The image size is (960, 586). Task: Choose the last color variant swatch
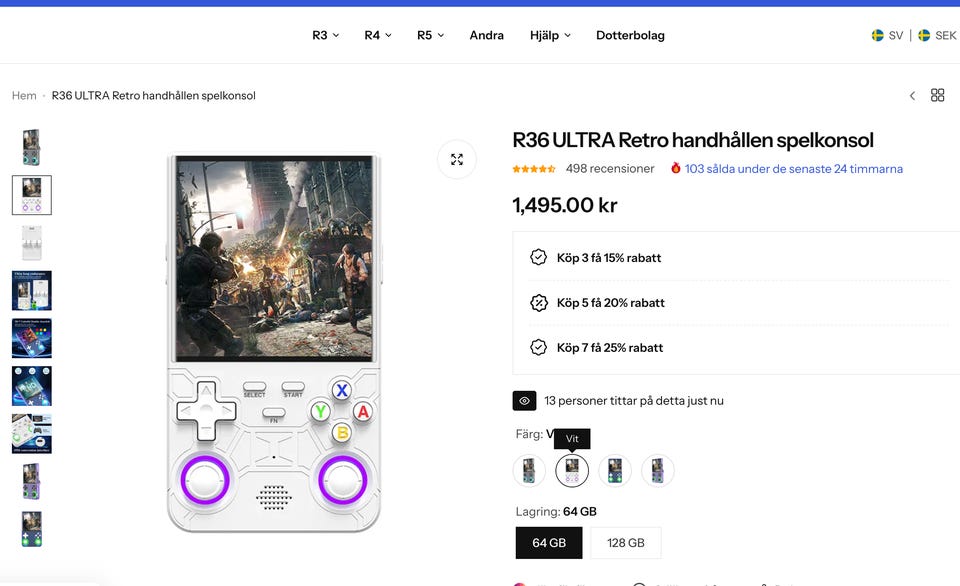(x=657, y=471)
